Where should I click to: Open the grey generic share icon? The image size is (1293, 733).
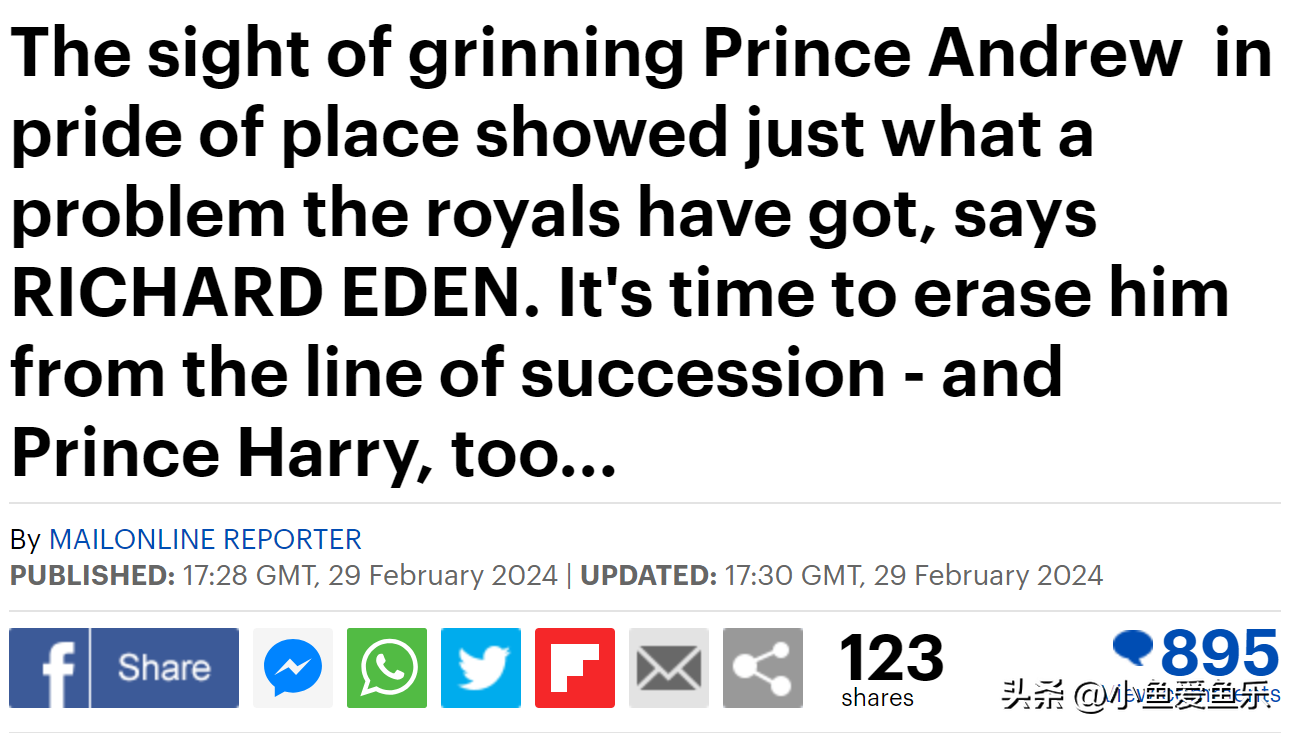coord(763,668)
